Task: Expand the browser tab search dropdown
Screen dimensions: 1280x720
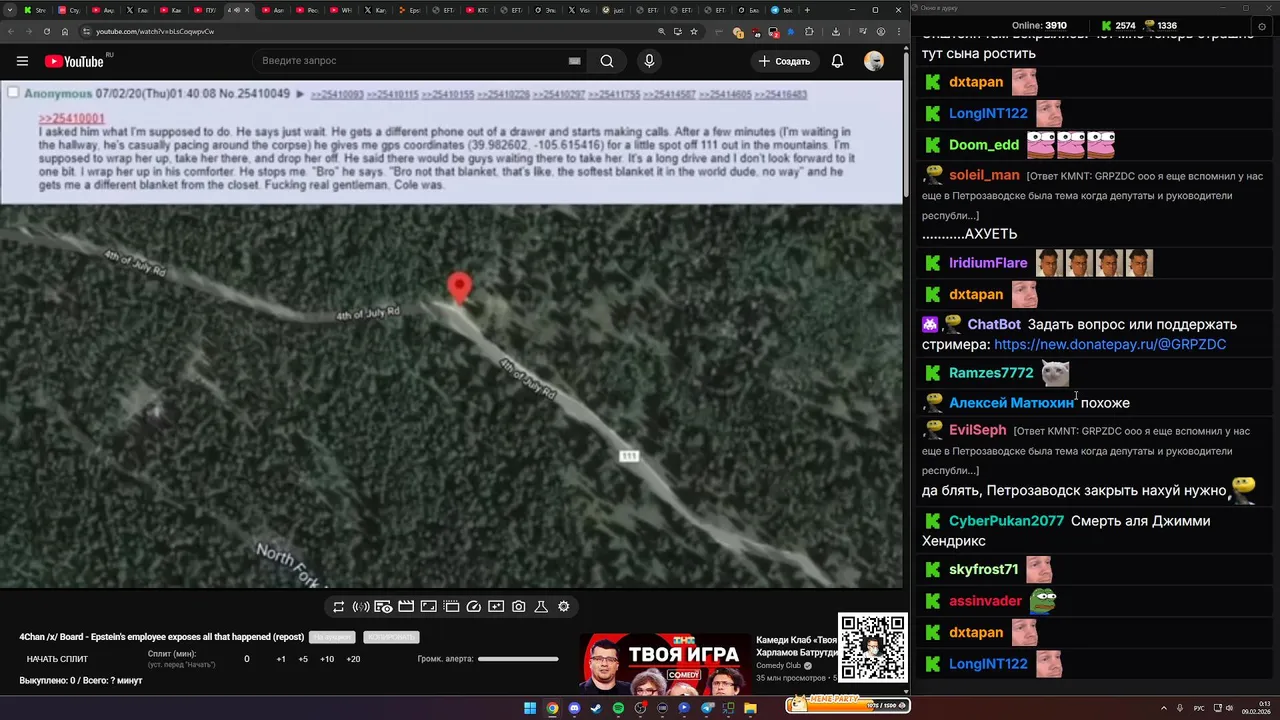Action: pos(8,10)
